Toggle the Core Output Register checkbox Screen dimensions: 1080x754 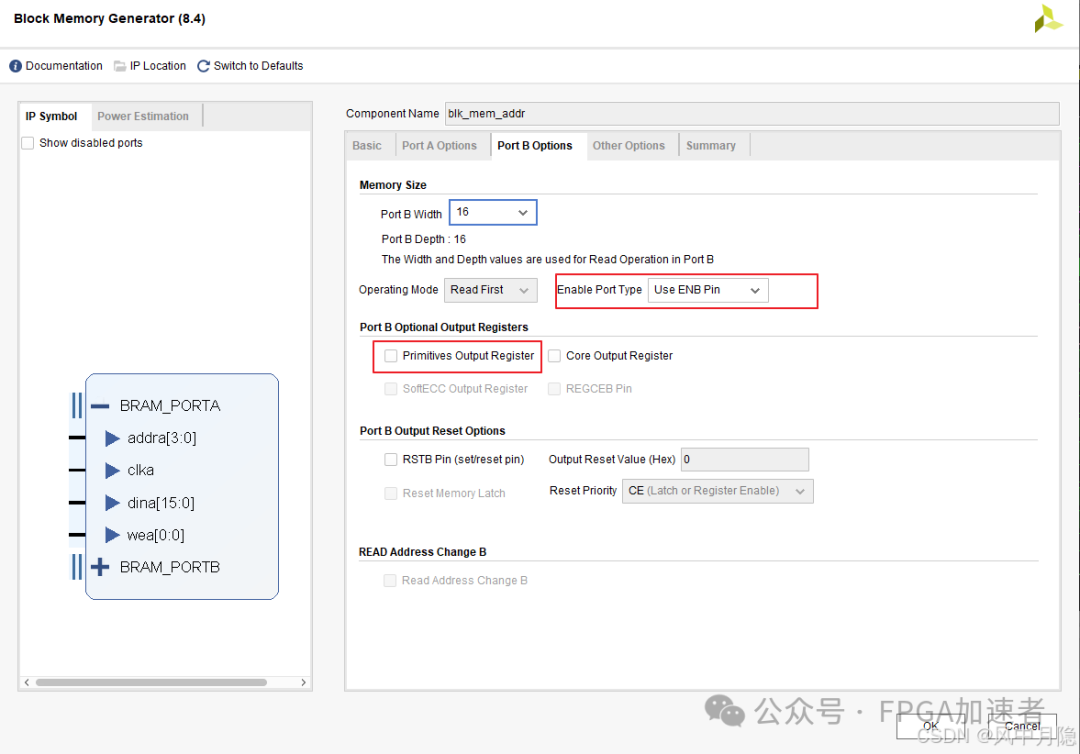point(554,356)
